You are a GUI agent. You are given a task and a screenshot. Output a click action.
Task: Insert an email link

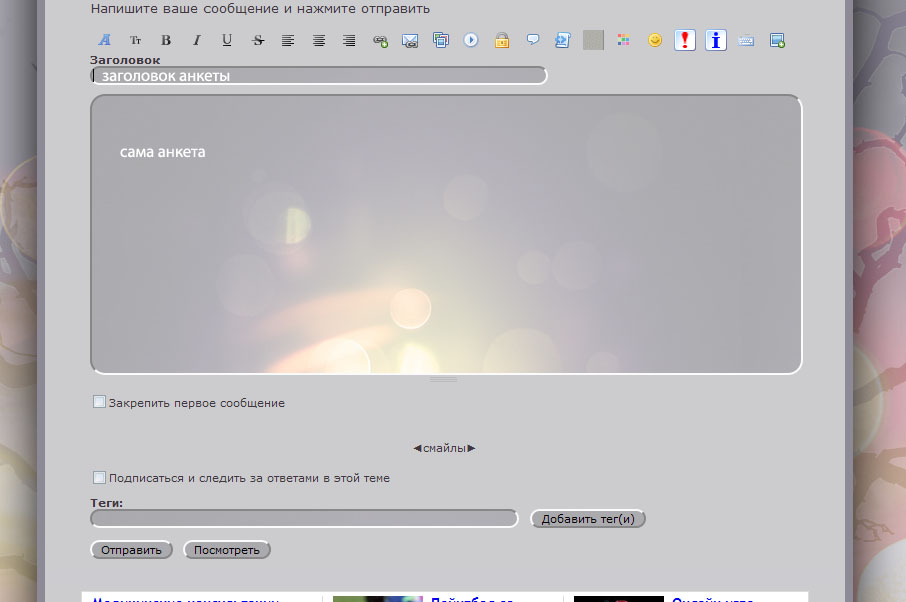tap(410, 40)
